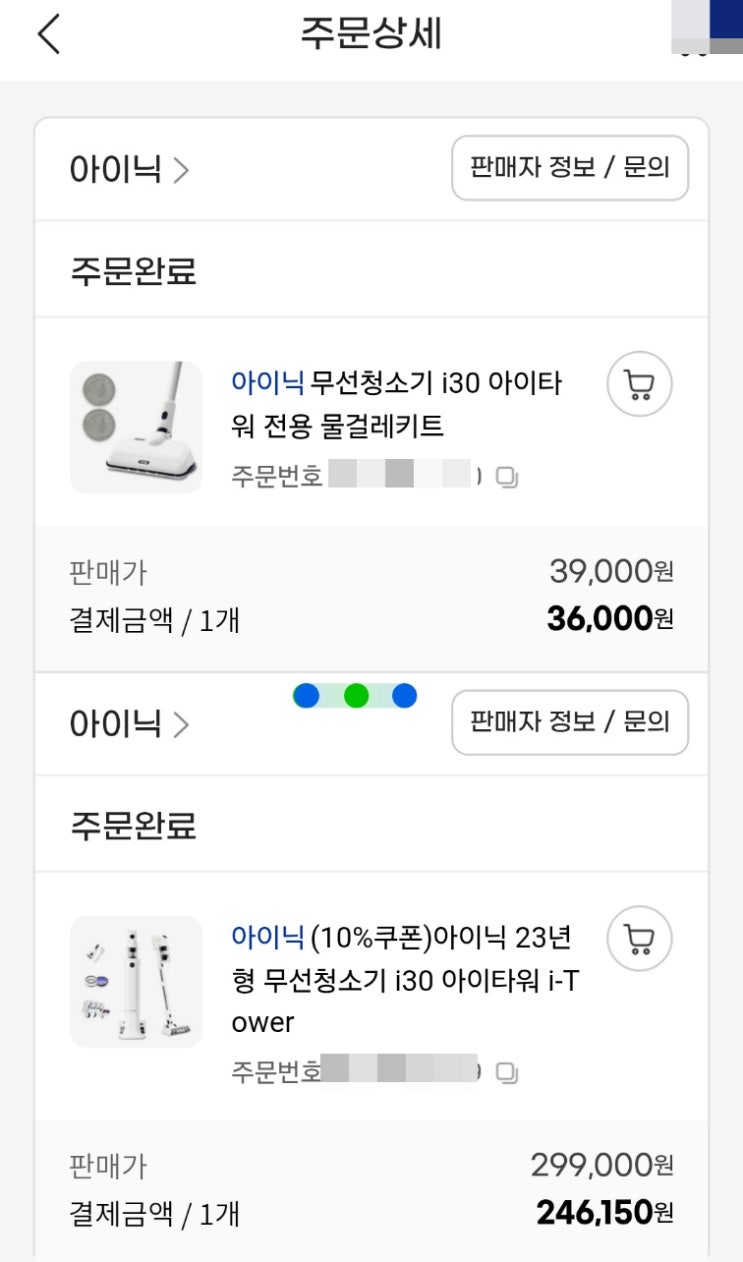Tap the 주문번호 label under i-Tower vacuum
The height and width of the screenshot is (1262, 743).
(x=277, y=1072)
